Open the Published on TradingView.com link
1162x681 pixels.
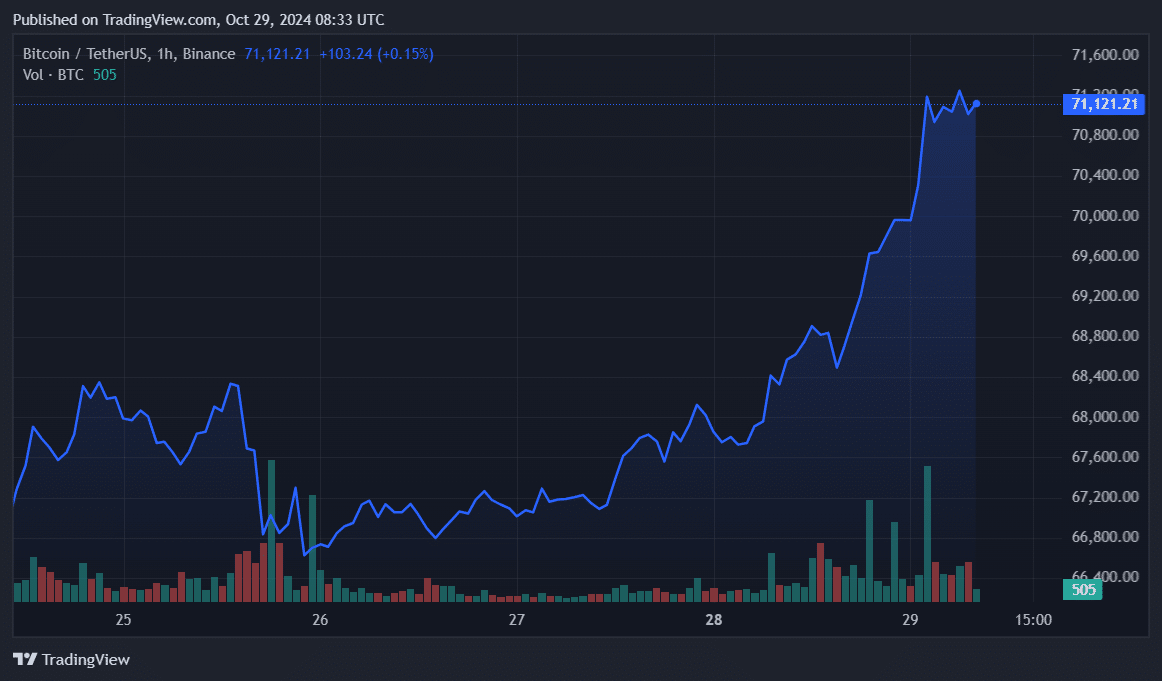[157, 19]
